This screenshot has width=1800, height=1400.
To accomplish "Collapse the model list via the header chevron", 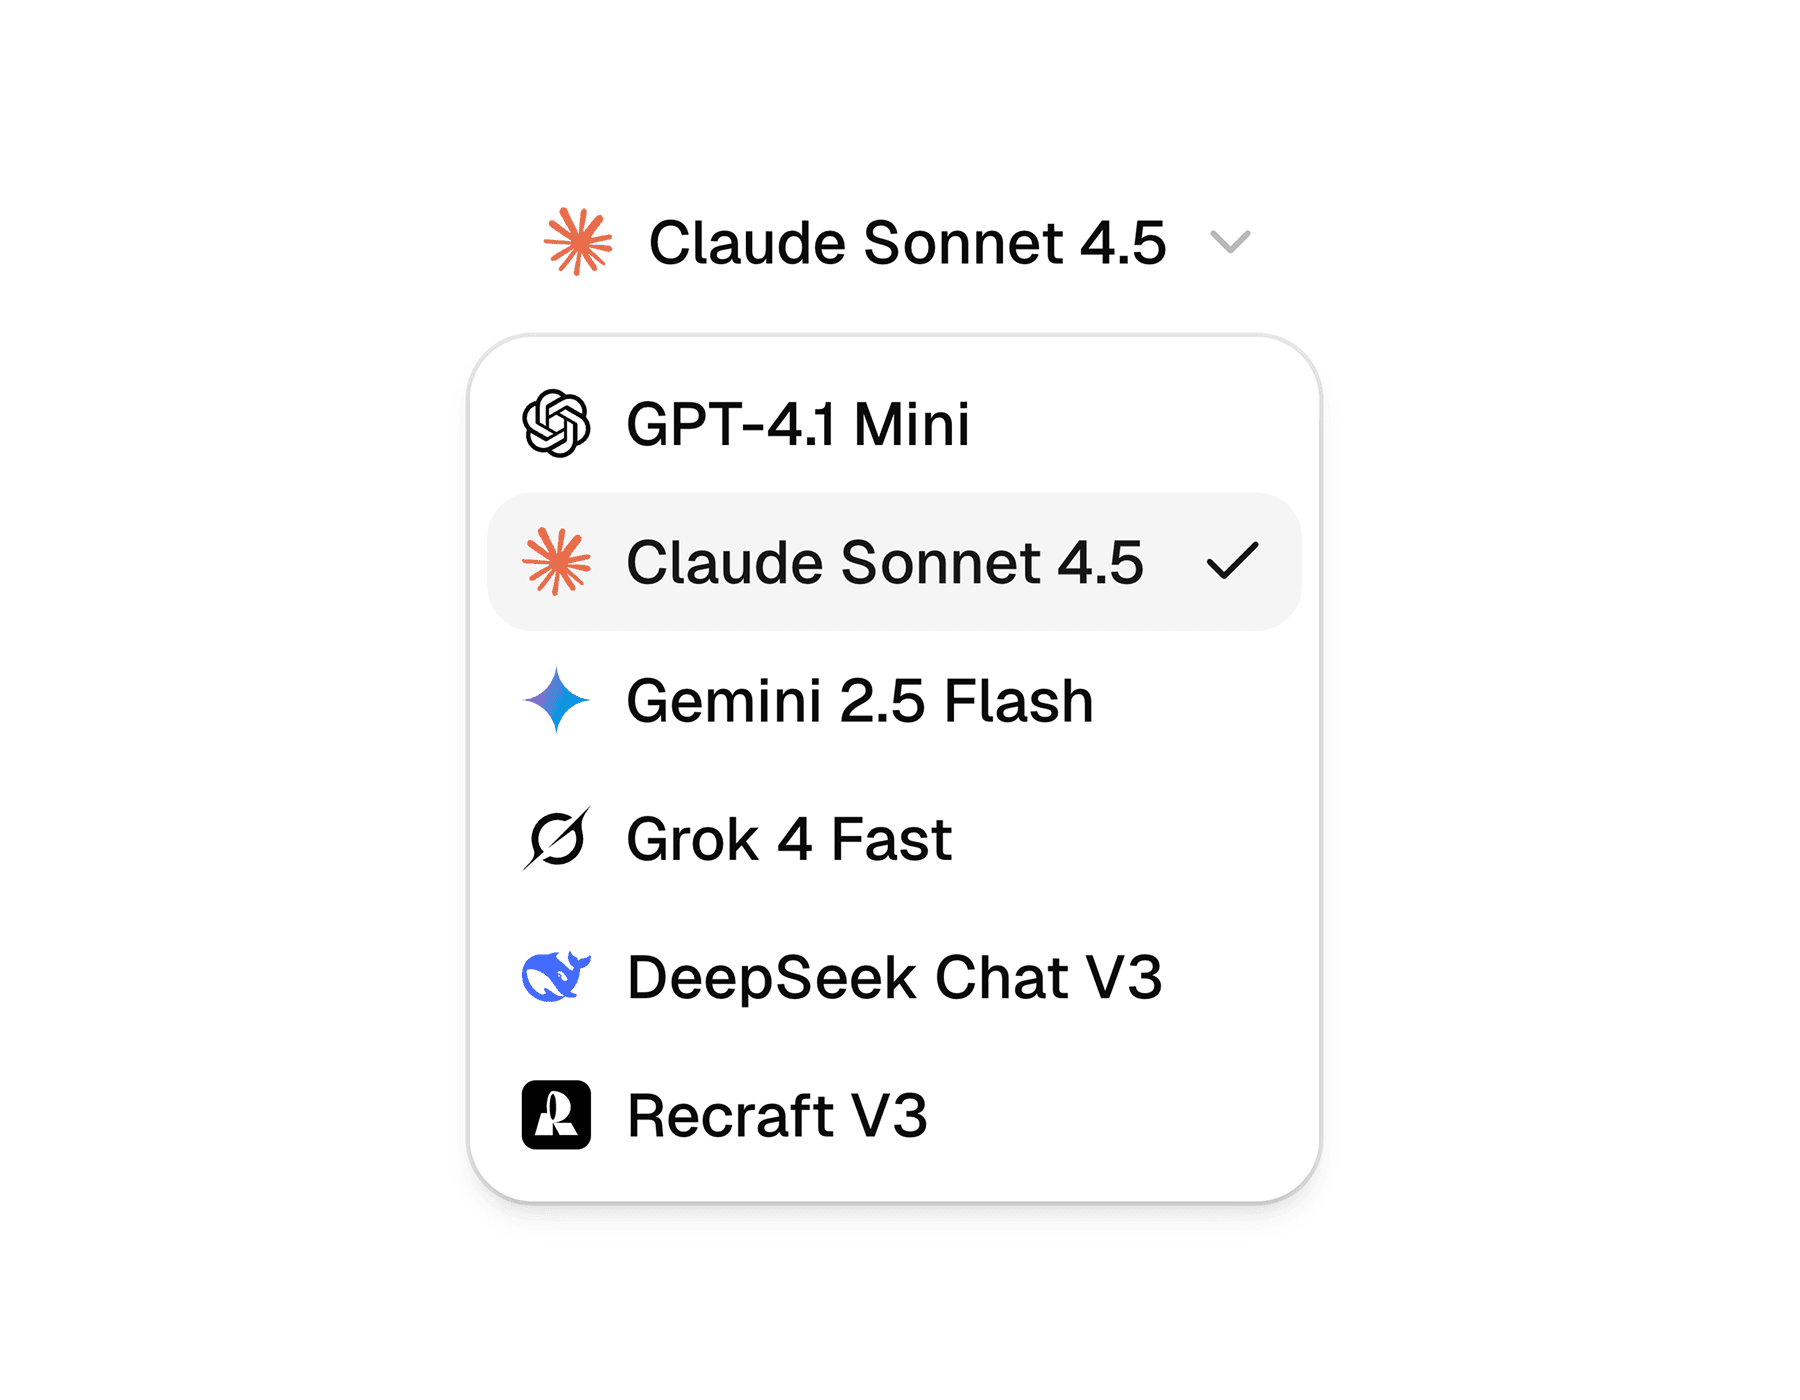I will click(1229, 242).
